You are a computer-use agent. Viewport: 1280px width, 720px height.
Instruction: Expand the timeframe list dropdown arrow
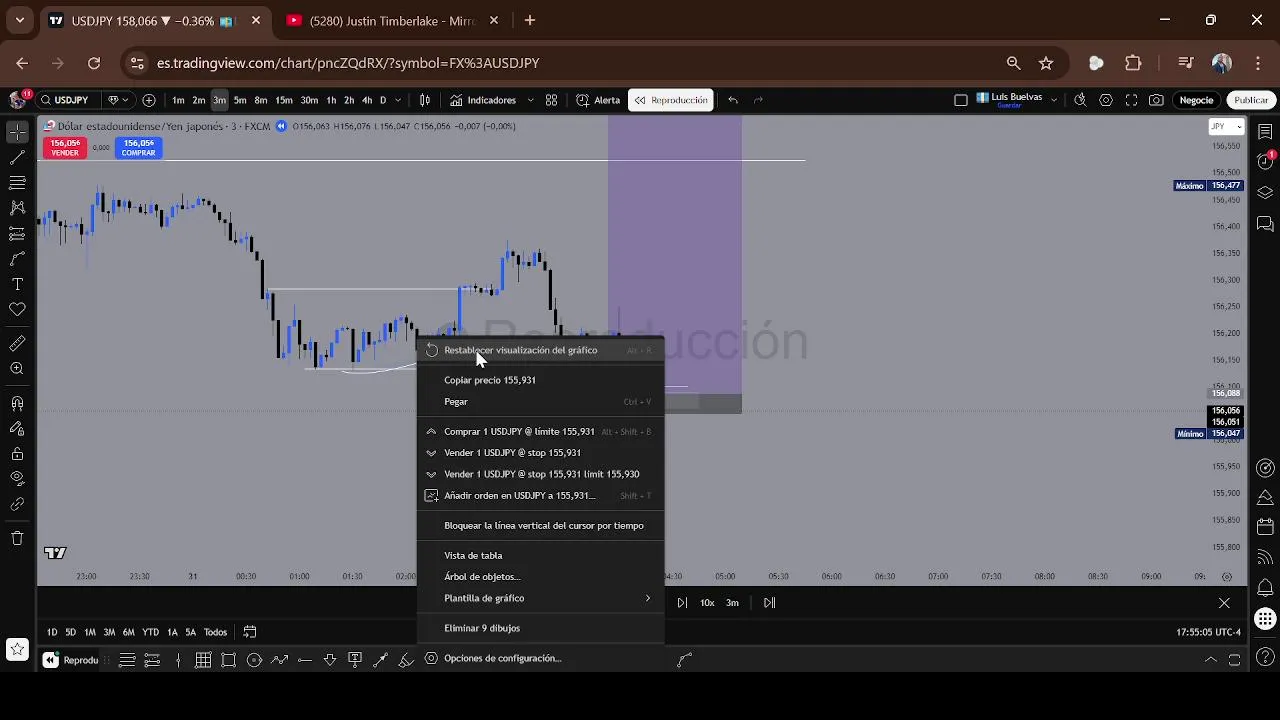(x=398, y=100)
